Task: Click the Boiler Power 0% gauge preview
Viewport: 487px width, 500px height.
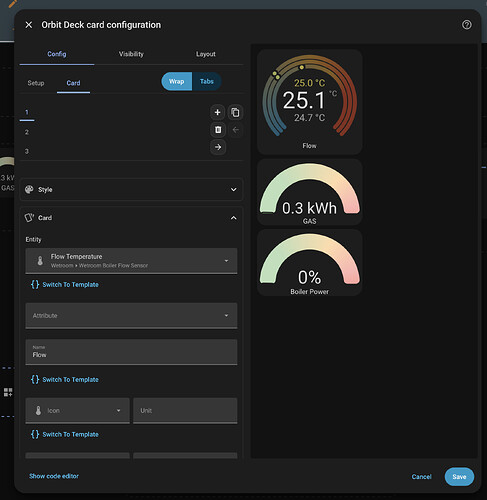Action: pos(310,263)
